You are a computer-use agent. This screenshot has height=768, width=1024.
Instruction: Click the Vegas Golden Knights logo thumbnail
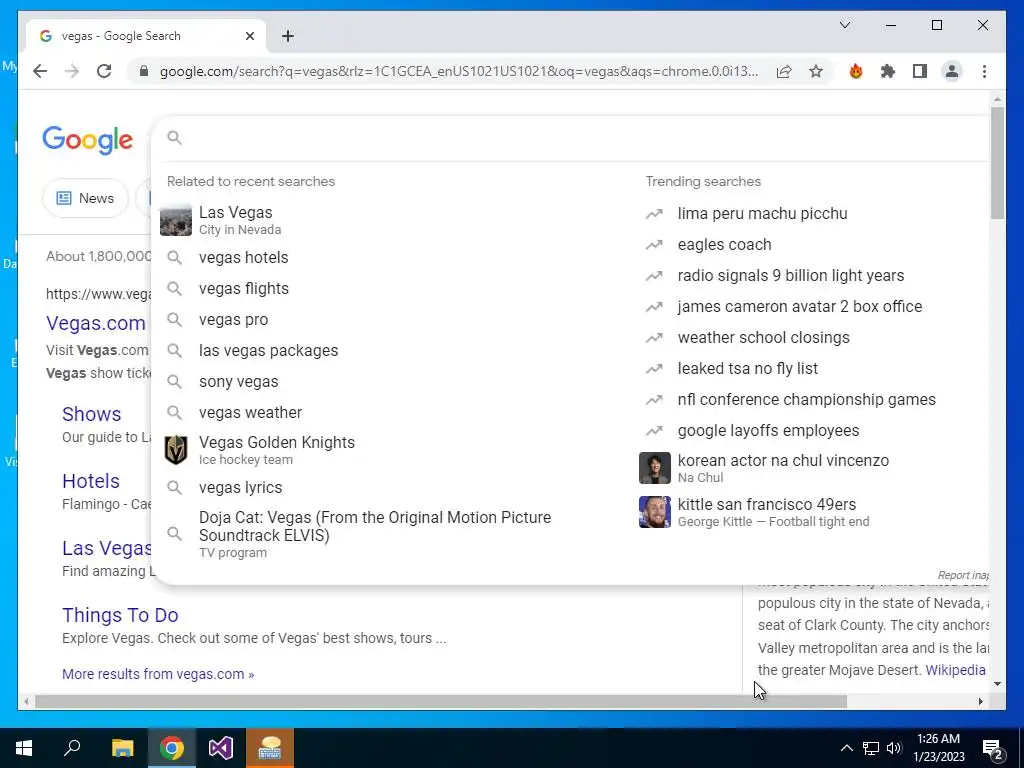click(176, 450)
